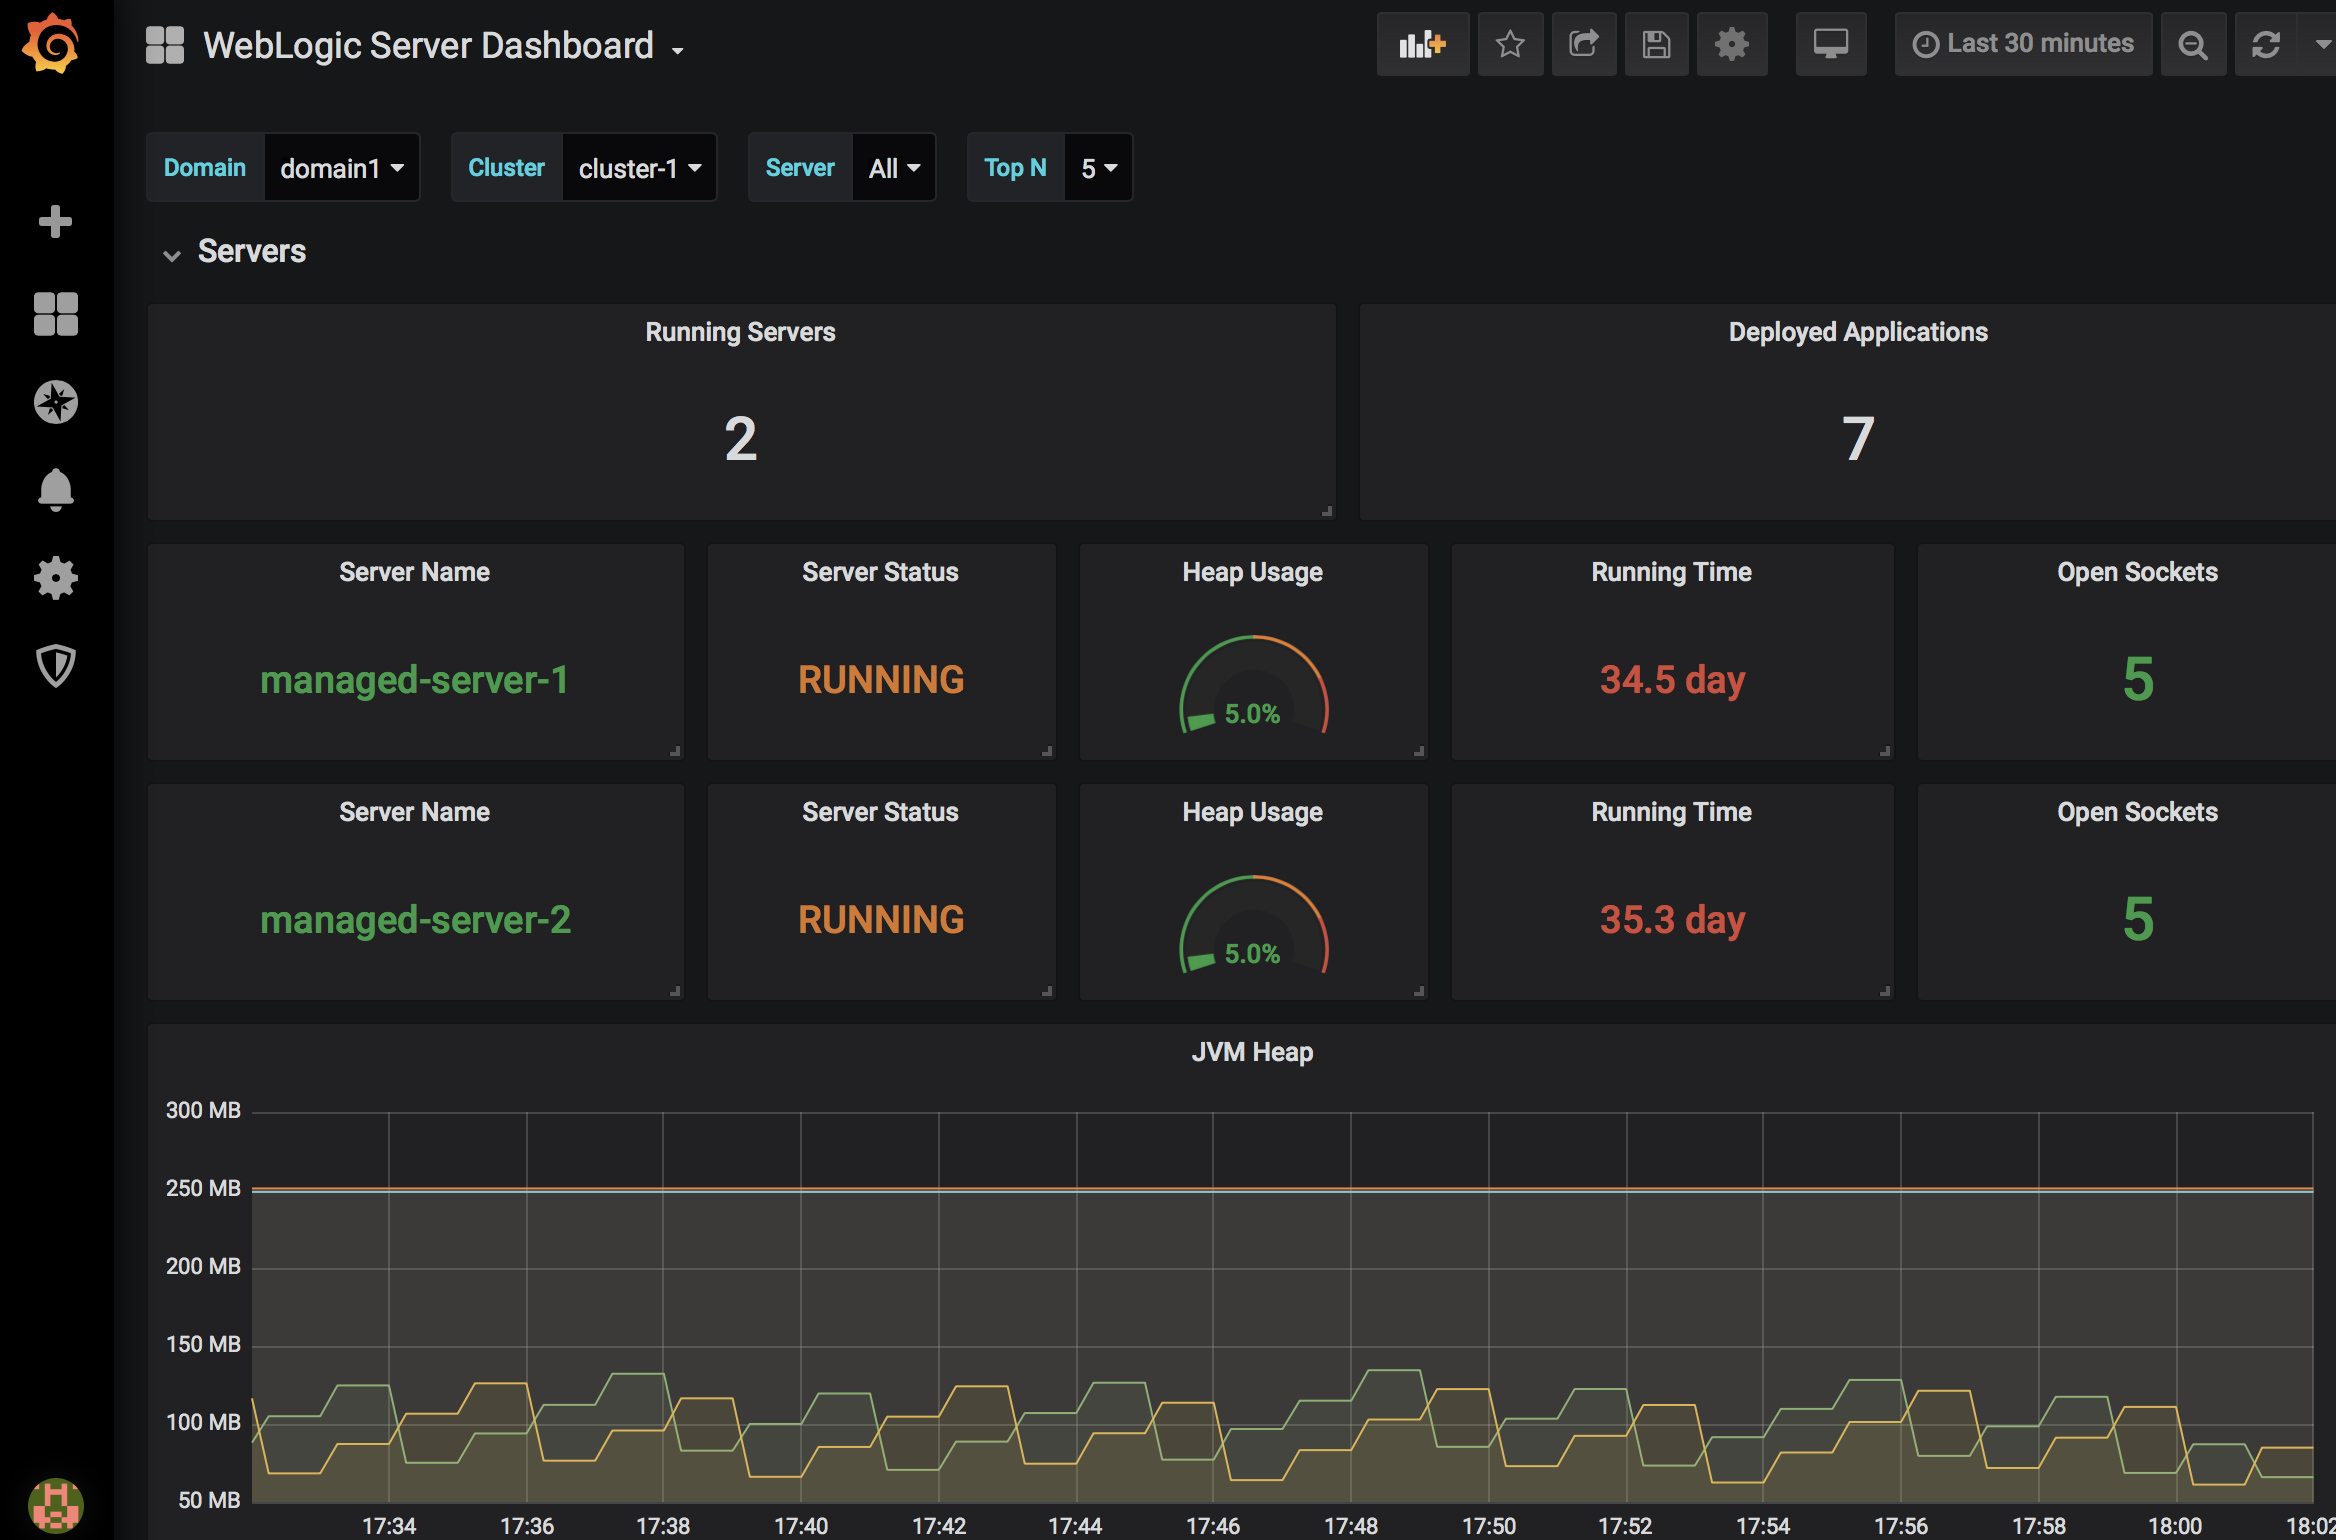Open the Server All dropdown
The image size is (2336, 1540).
(893, 168)
